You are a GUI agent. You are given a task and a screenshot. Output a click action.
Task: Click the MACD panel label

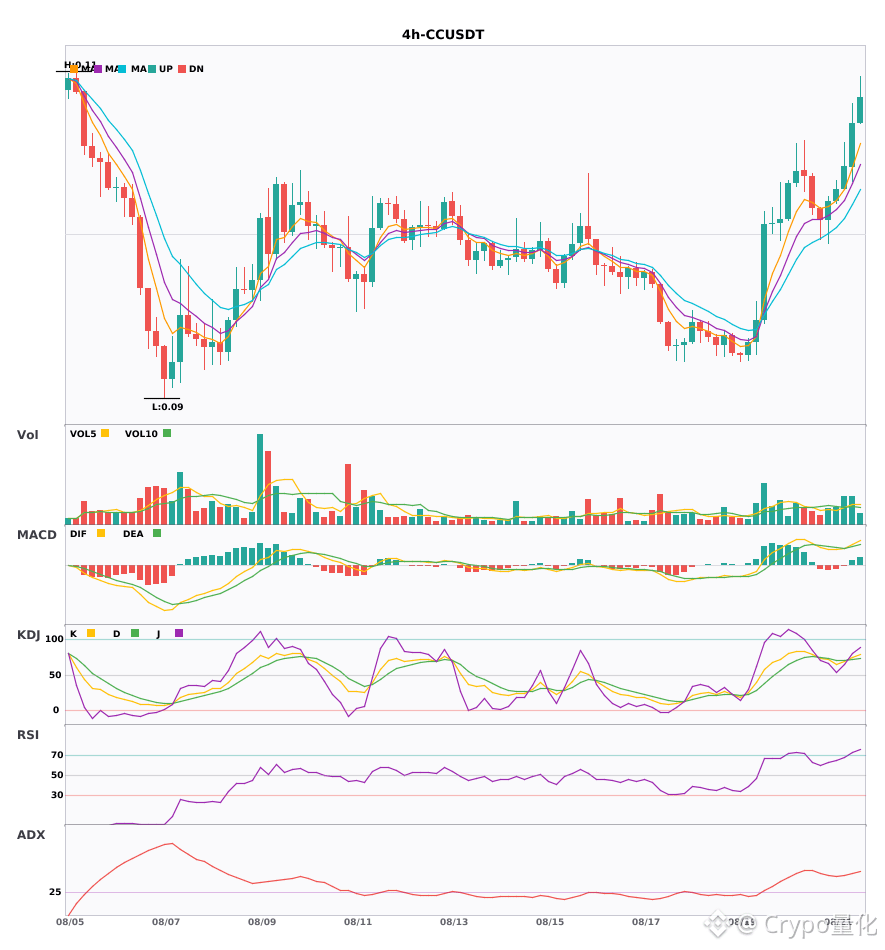pos(36,535)
